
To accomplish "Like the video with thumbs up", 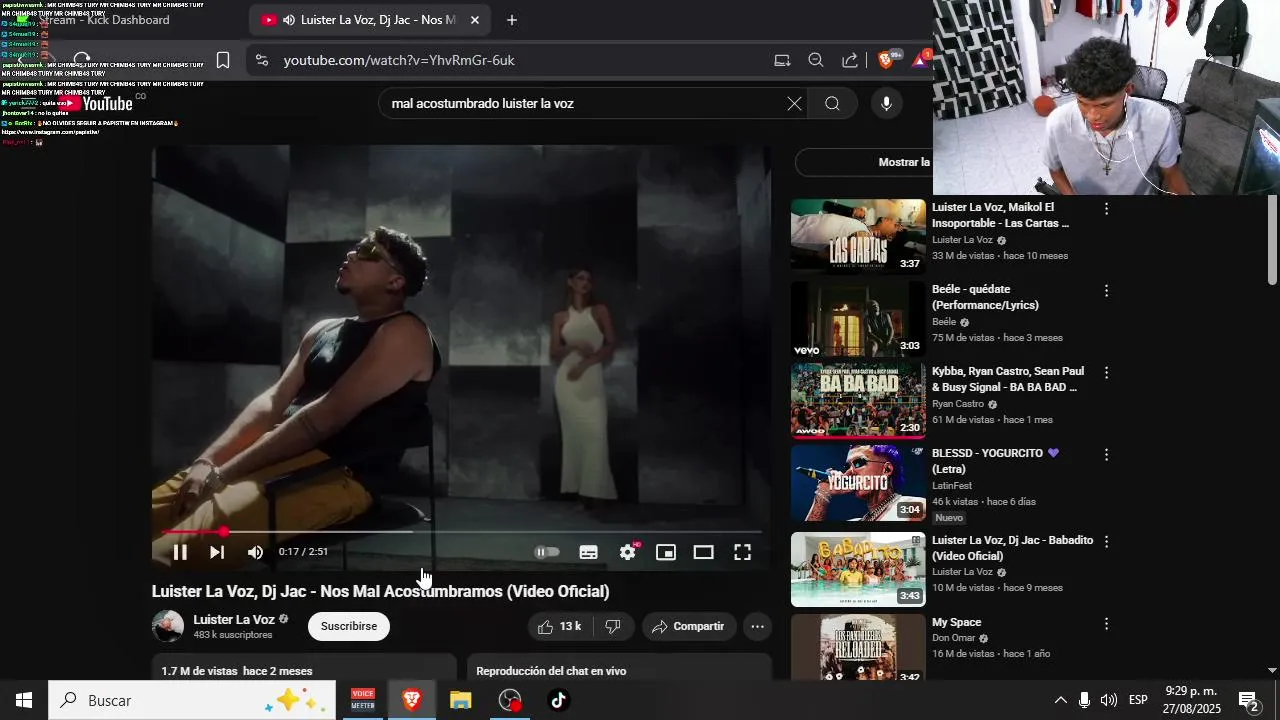I will 559,627.
